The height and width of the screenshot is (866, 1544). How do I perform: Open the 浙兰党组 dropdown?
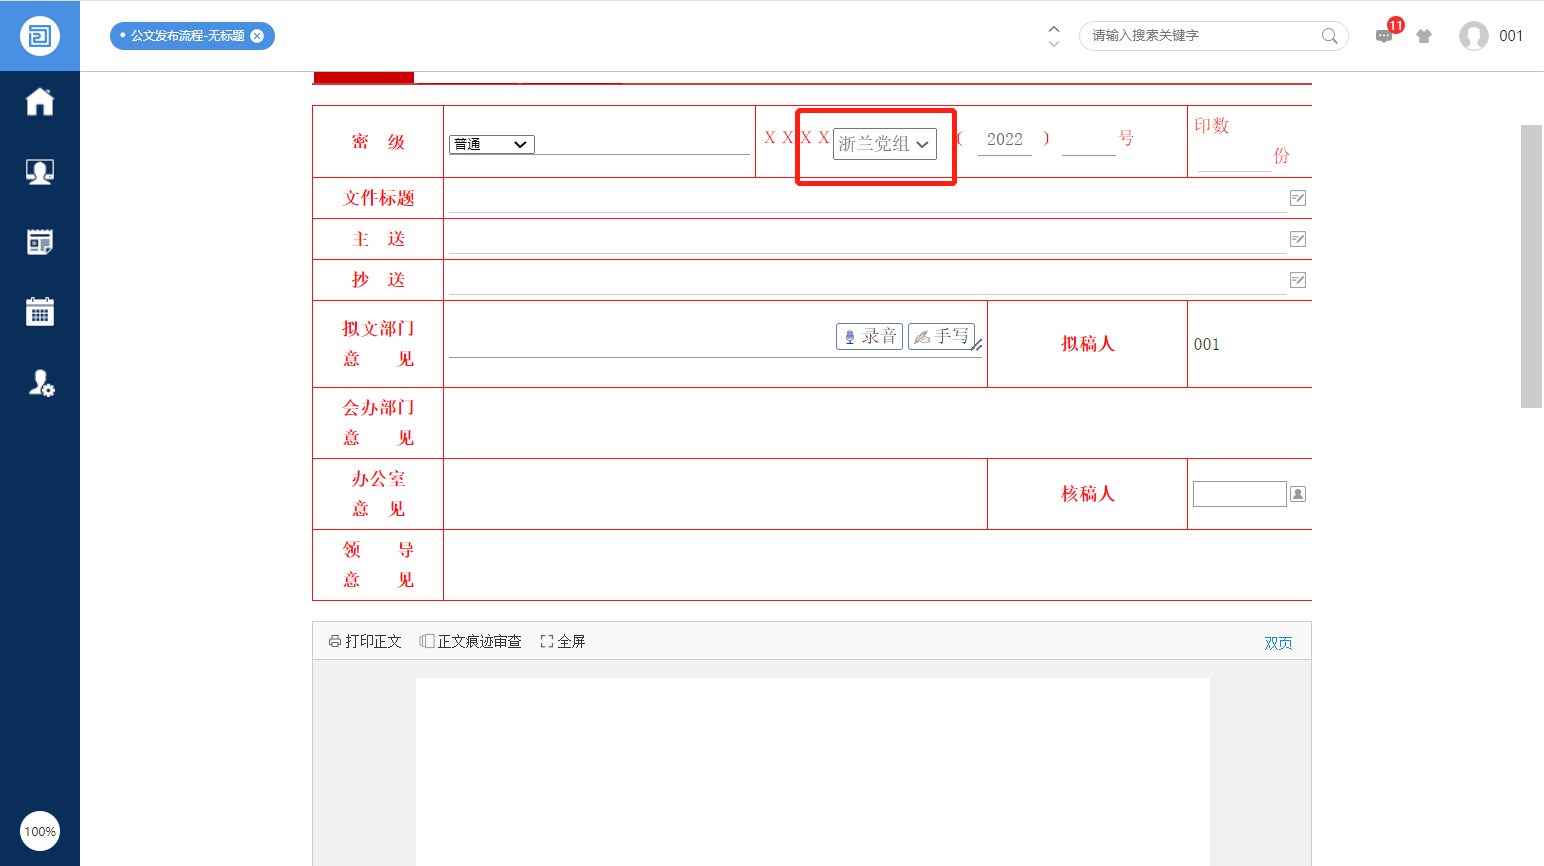tap(885, 144)
